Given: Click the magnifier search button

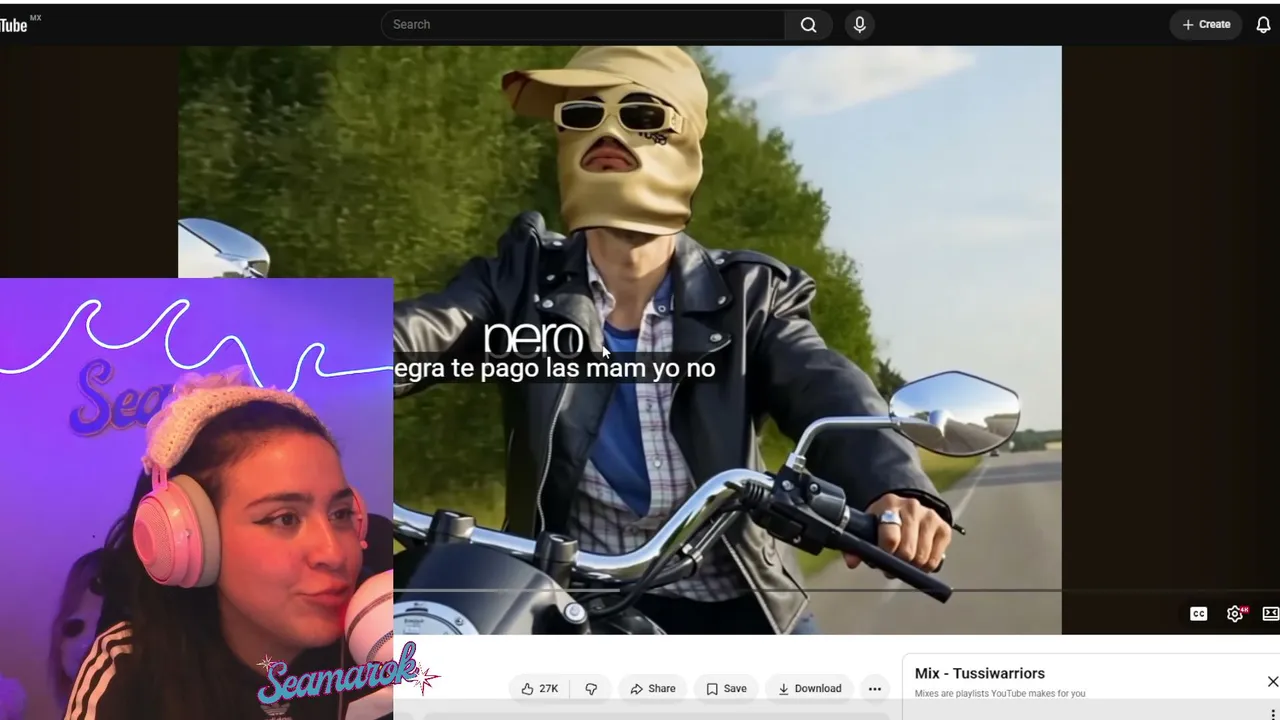Looking at the screenshot, I should tap(809, 25).
